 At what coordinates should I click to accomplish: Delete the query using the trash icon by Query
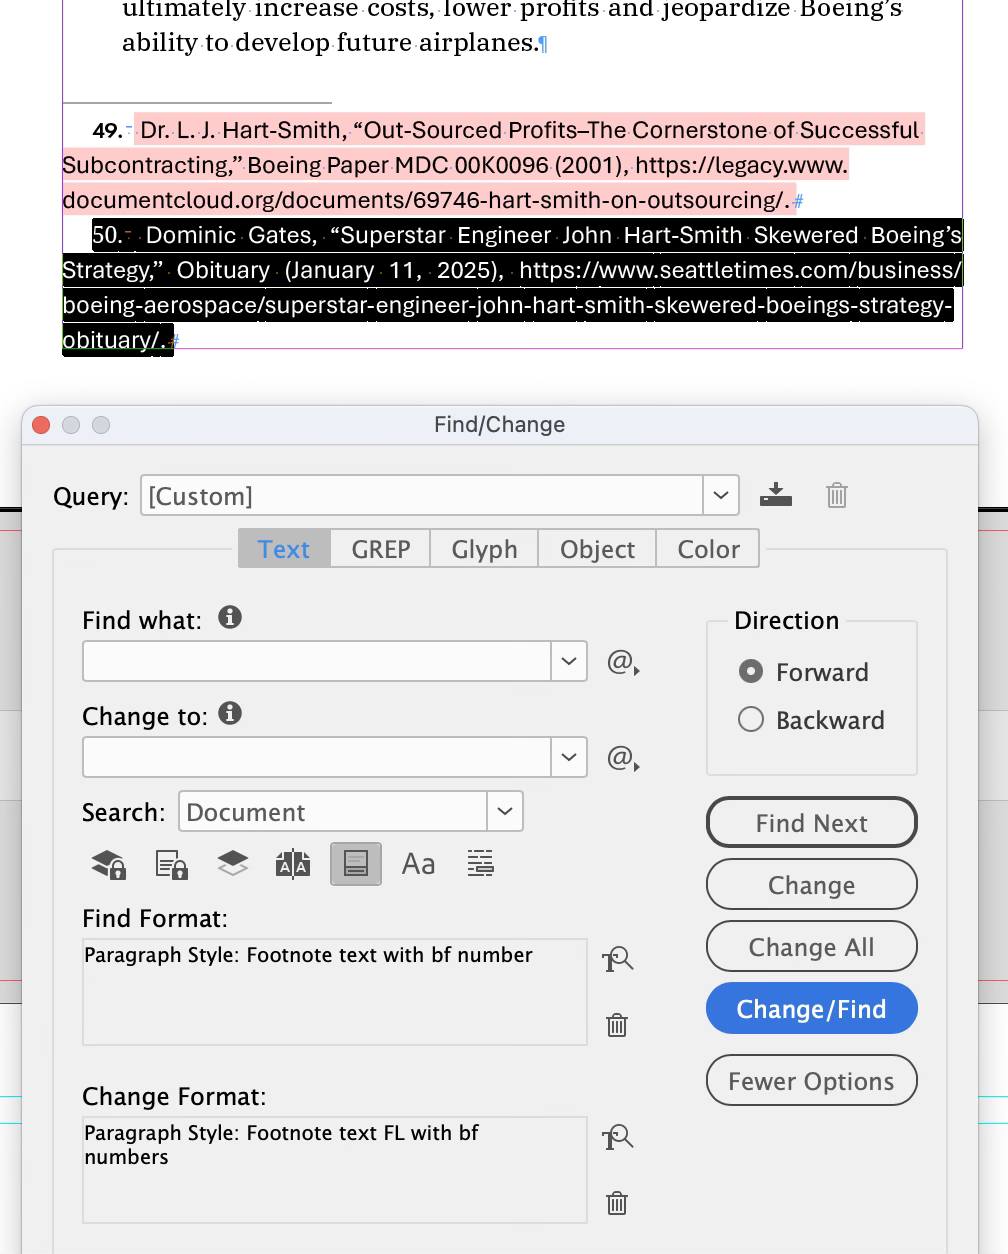click(x=837, y=495)
